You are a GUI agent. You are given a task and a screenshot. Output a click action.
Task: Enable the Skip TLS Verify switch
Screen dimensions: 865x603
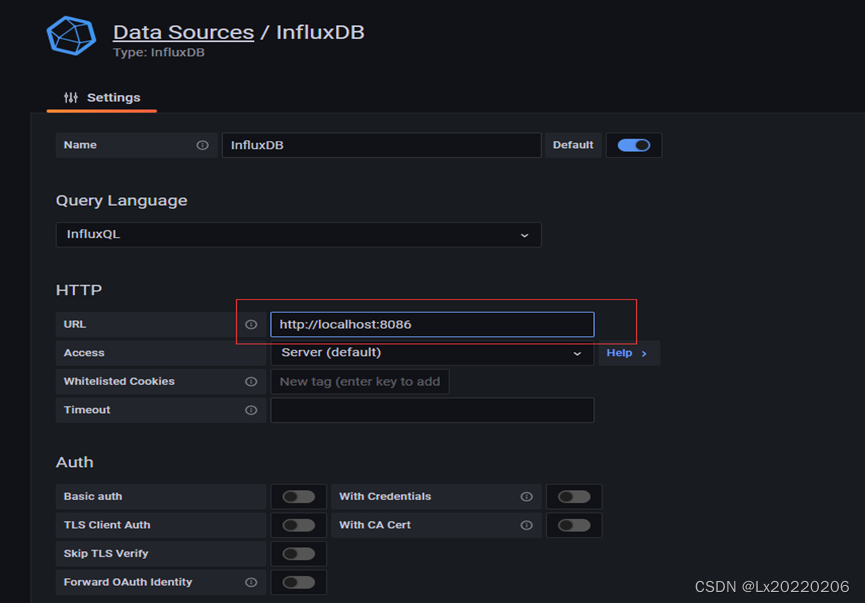pos(298,554)
